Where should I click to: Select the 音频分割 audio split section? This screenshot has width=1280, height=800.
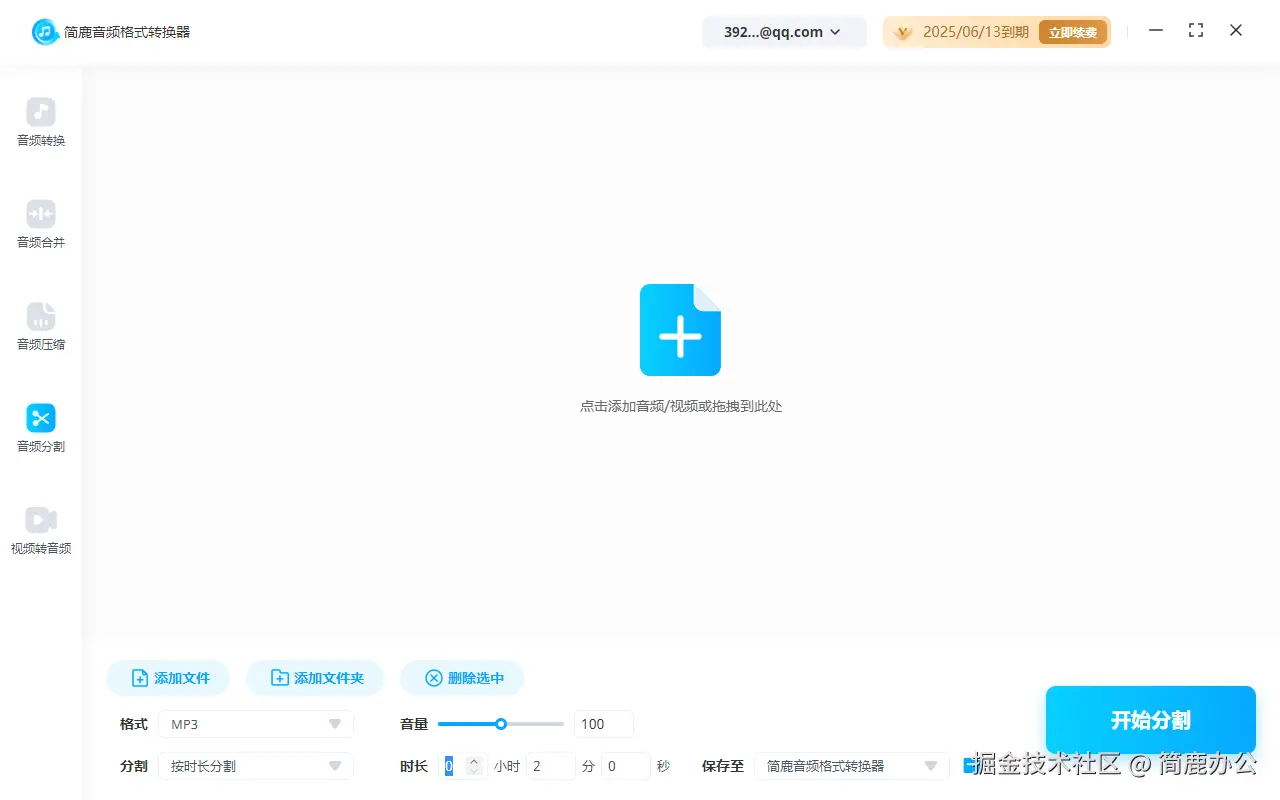(x=41, y=429)
